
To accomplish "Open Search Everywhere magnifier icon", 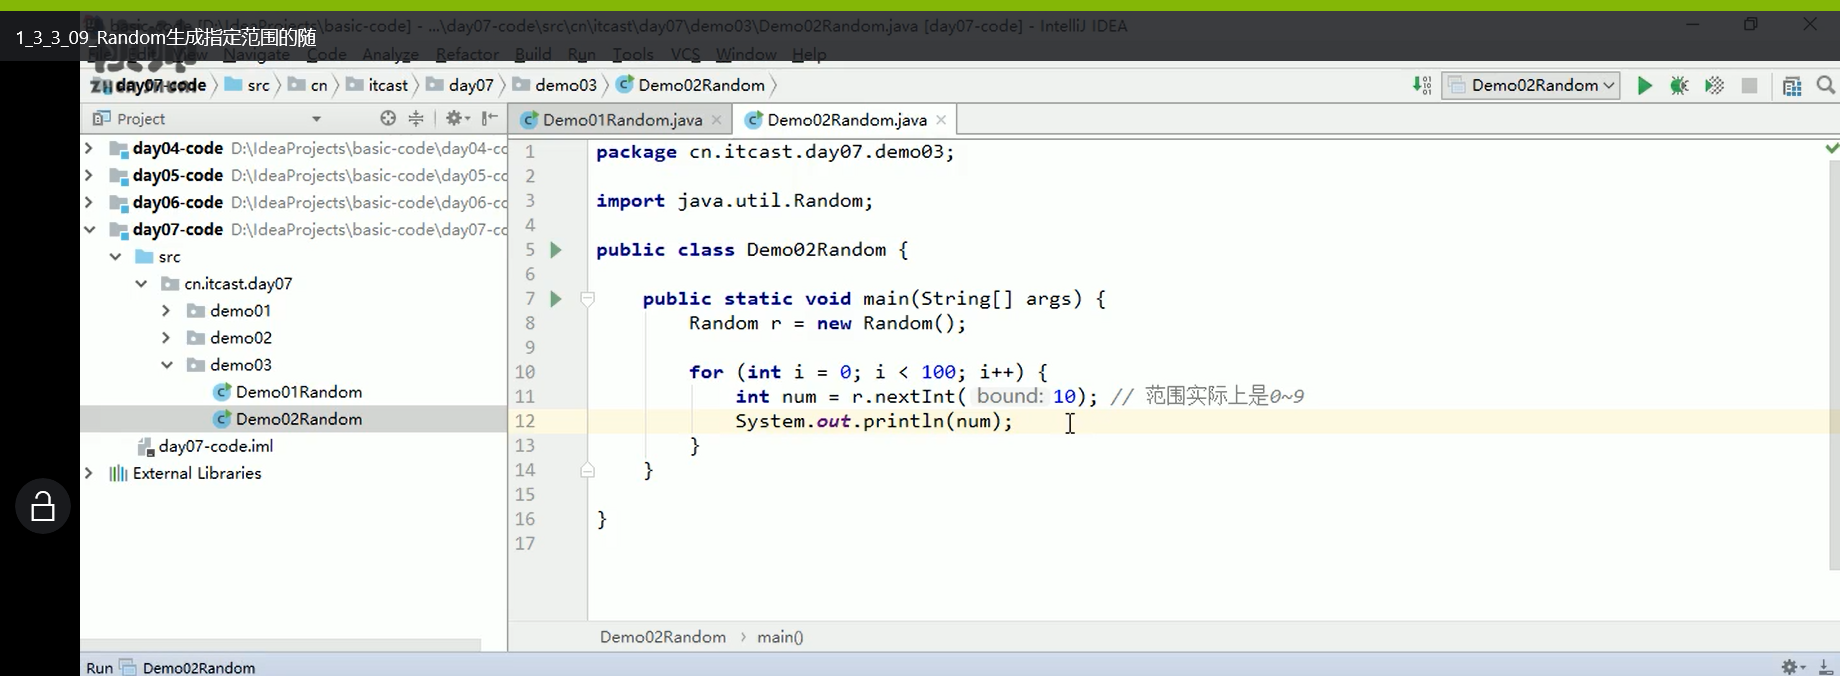I will [x=1826, y=86].
